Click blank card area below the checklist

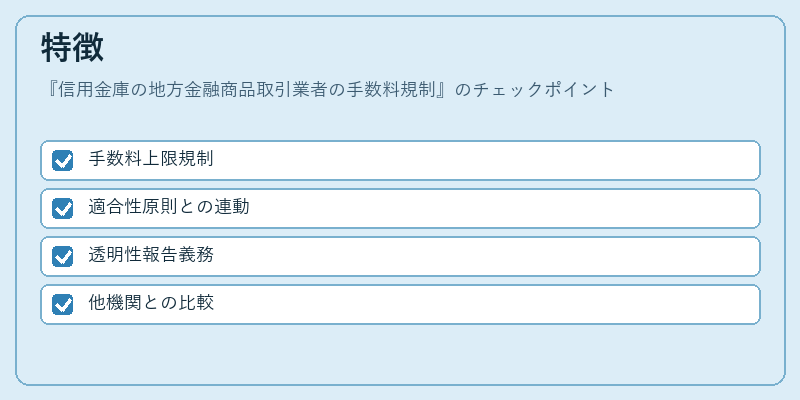(x=400, y=354)
